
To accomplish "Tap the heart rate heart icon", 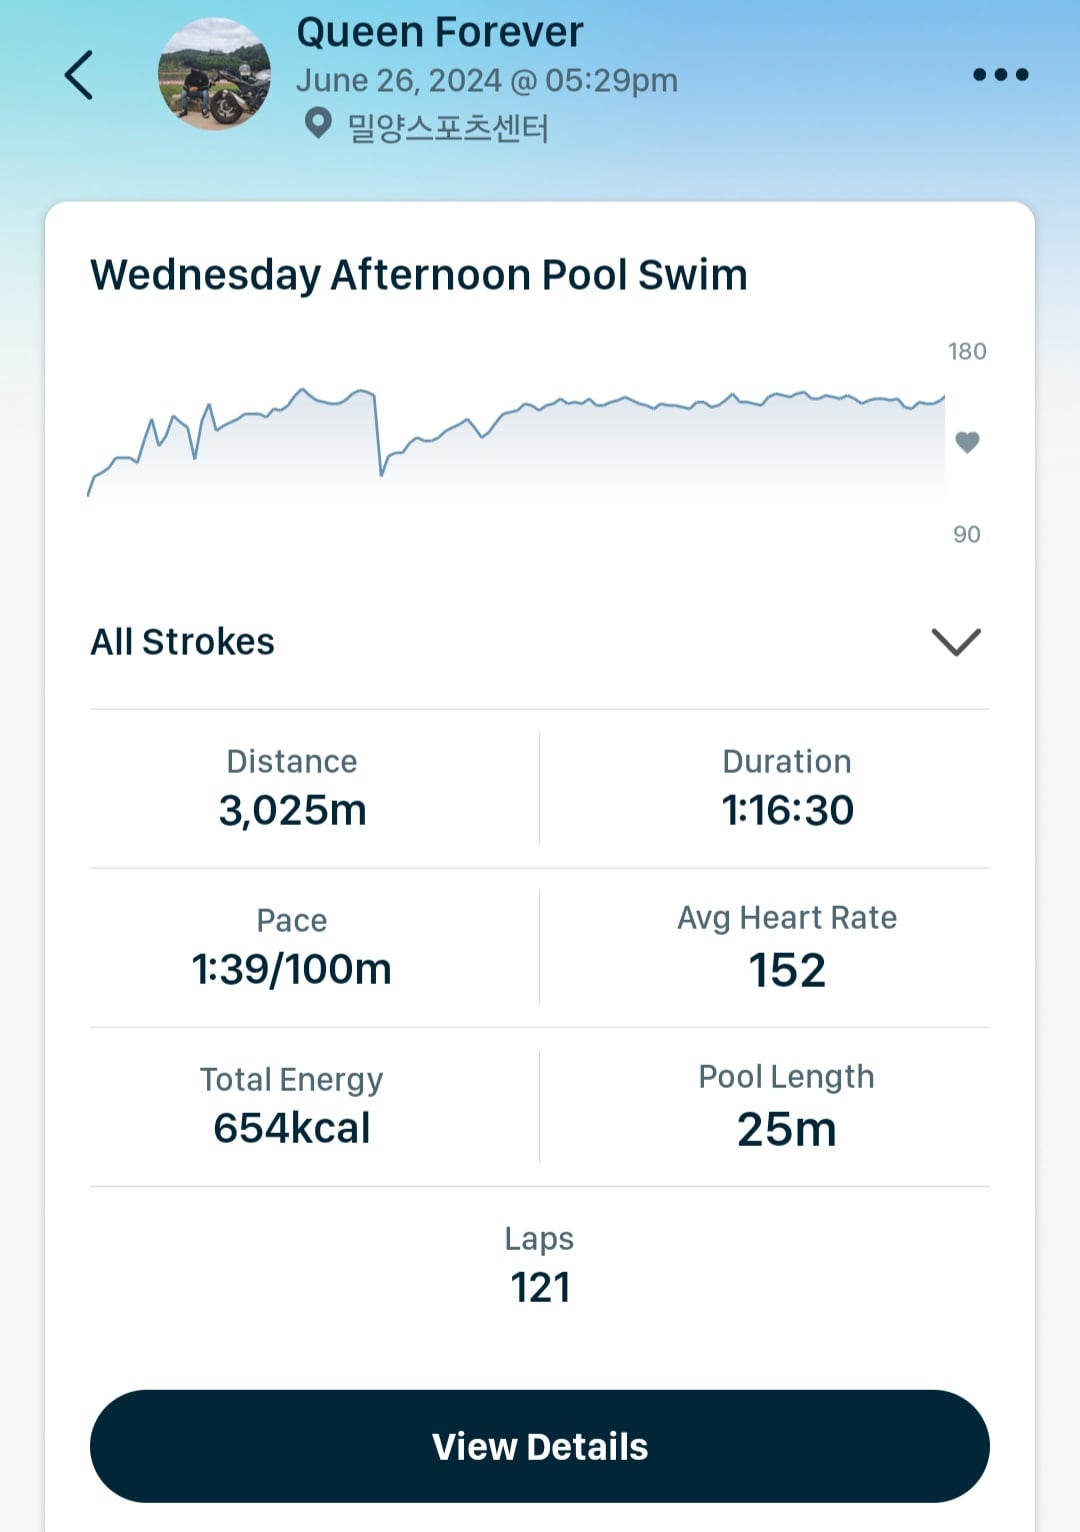I will pyautogui.click(x=967, y=442).
